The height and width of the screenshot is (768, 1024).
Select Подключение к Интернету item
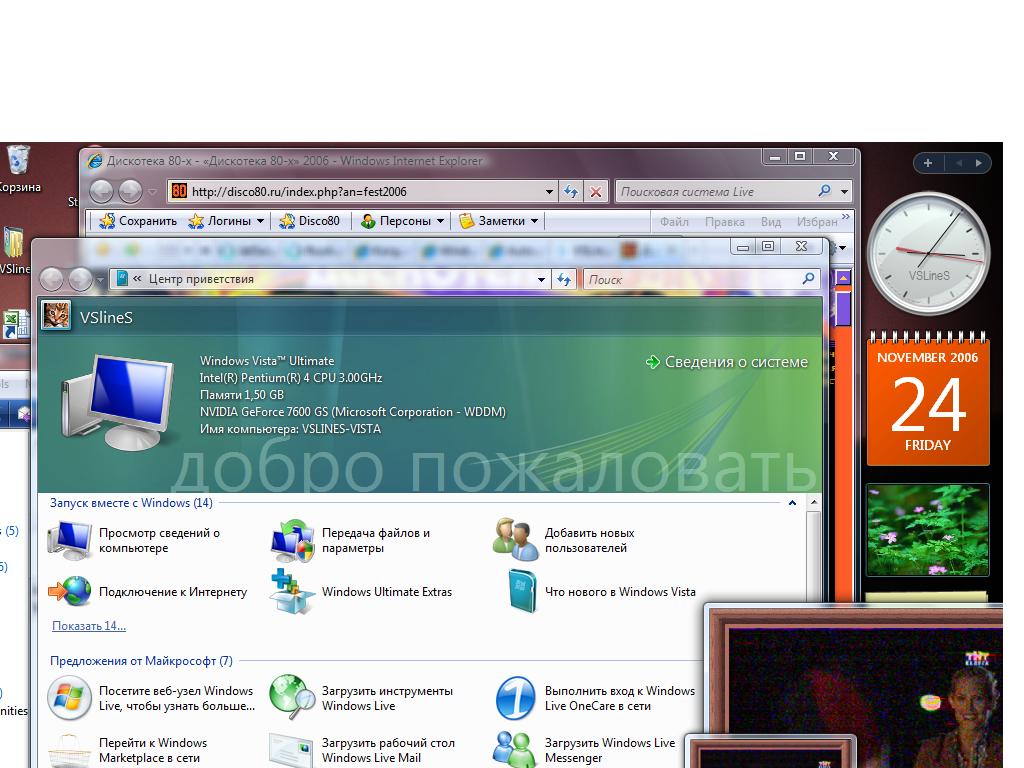tap(148, 592)
